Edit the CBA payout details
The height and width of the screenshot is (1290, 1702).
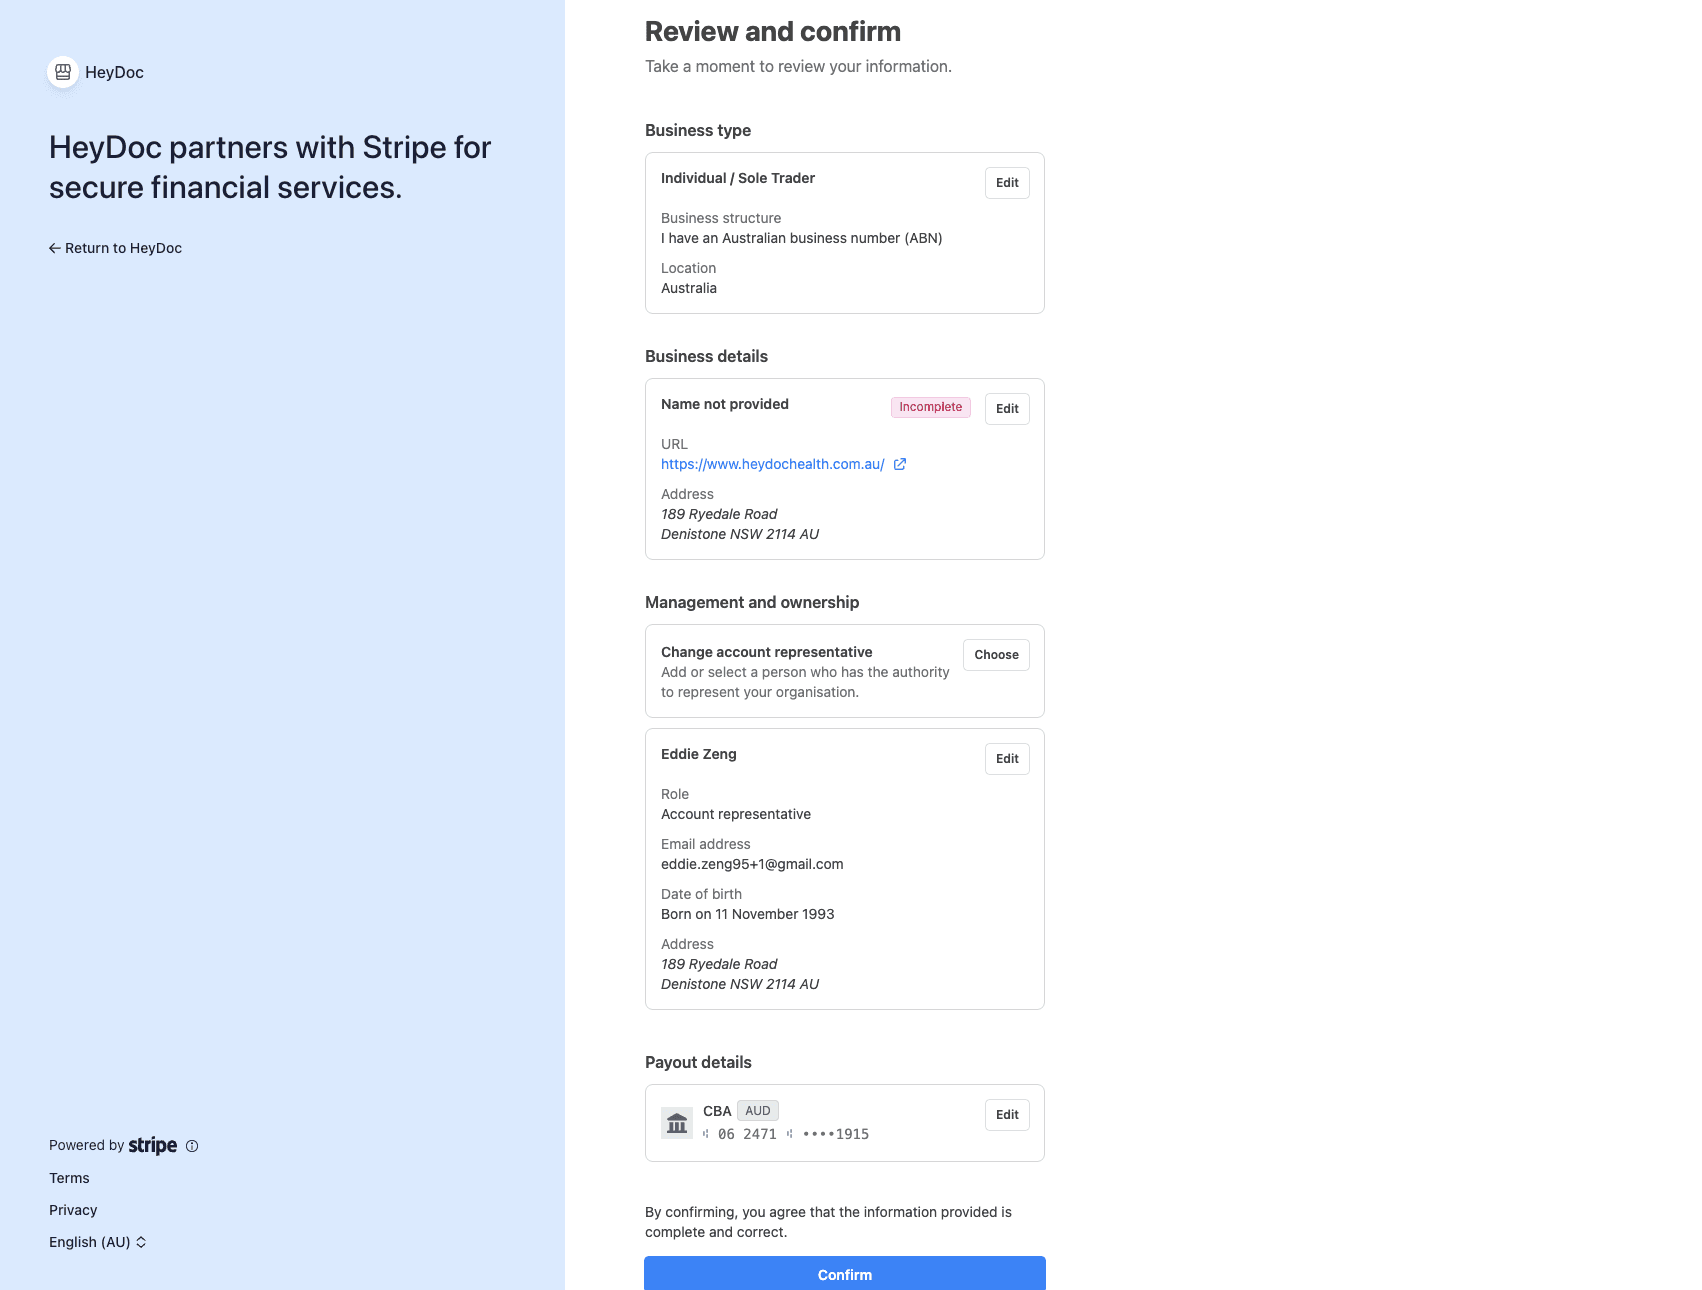[1006, 1114]
